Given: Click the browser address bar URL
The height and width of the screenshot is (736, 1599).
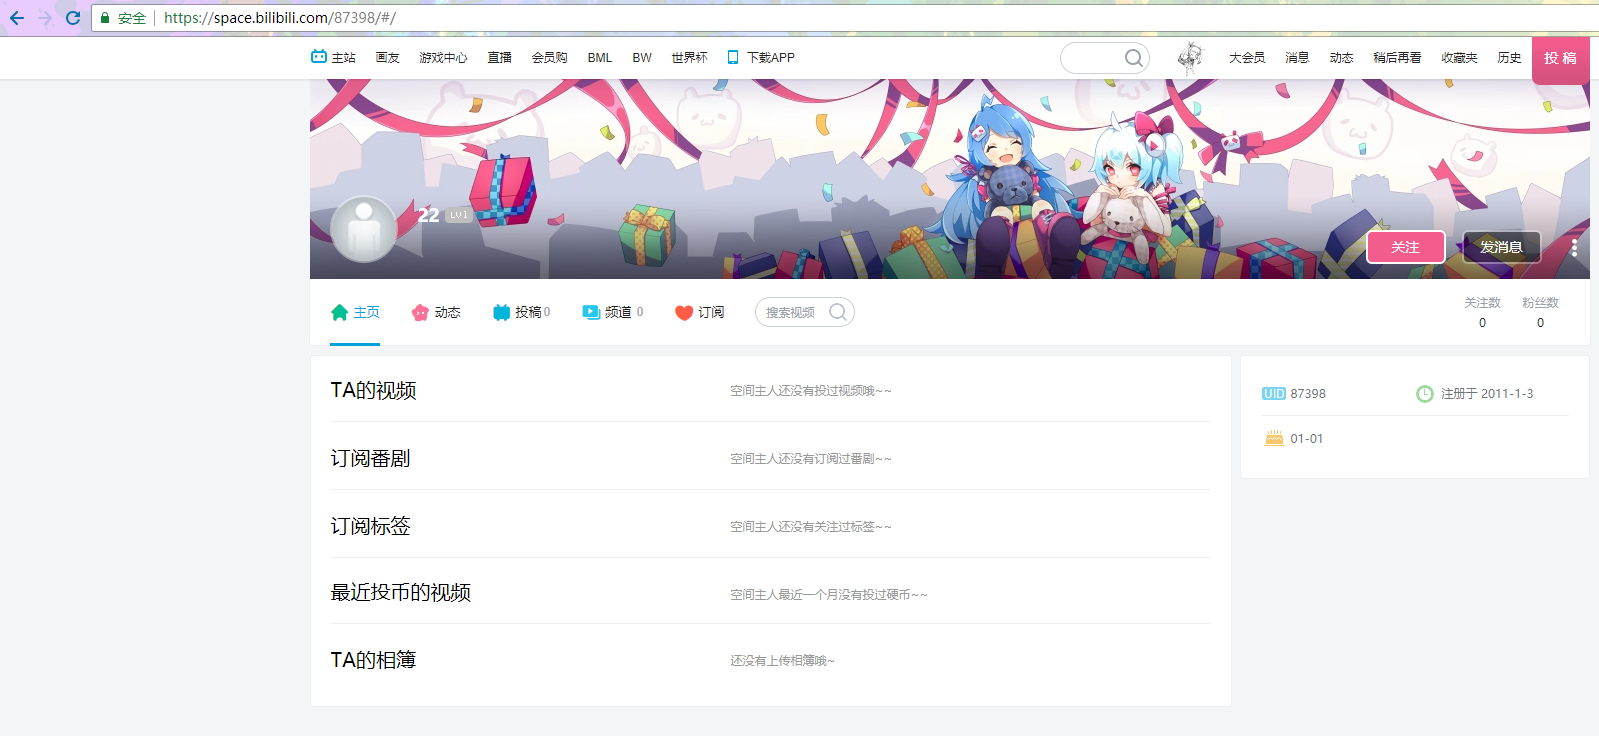Looking at the screenshot, I should click(x=280, y=18).
